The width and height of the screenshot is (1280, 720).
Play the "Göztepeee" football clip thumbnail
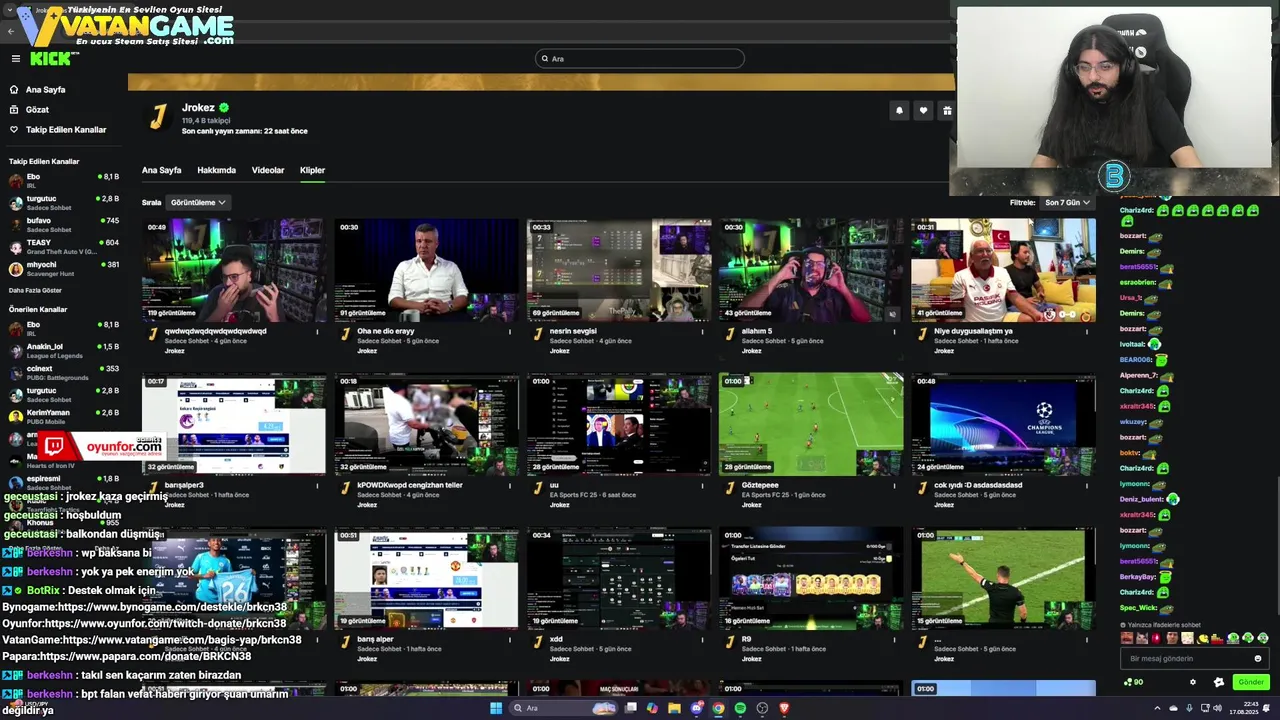(x=810, y=424)
